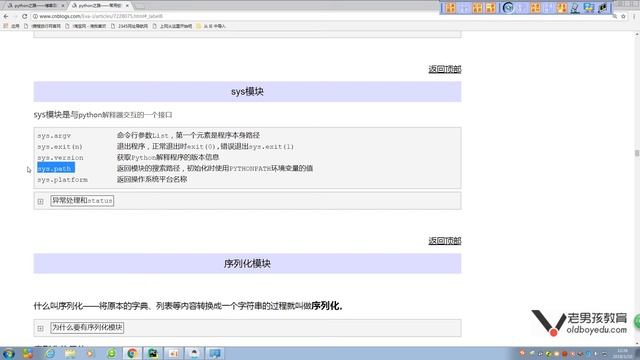The width and height of the screenshot is (640, 360).
Task: Click the sys.exit(n) entry
Action: point(60,147)
